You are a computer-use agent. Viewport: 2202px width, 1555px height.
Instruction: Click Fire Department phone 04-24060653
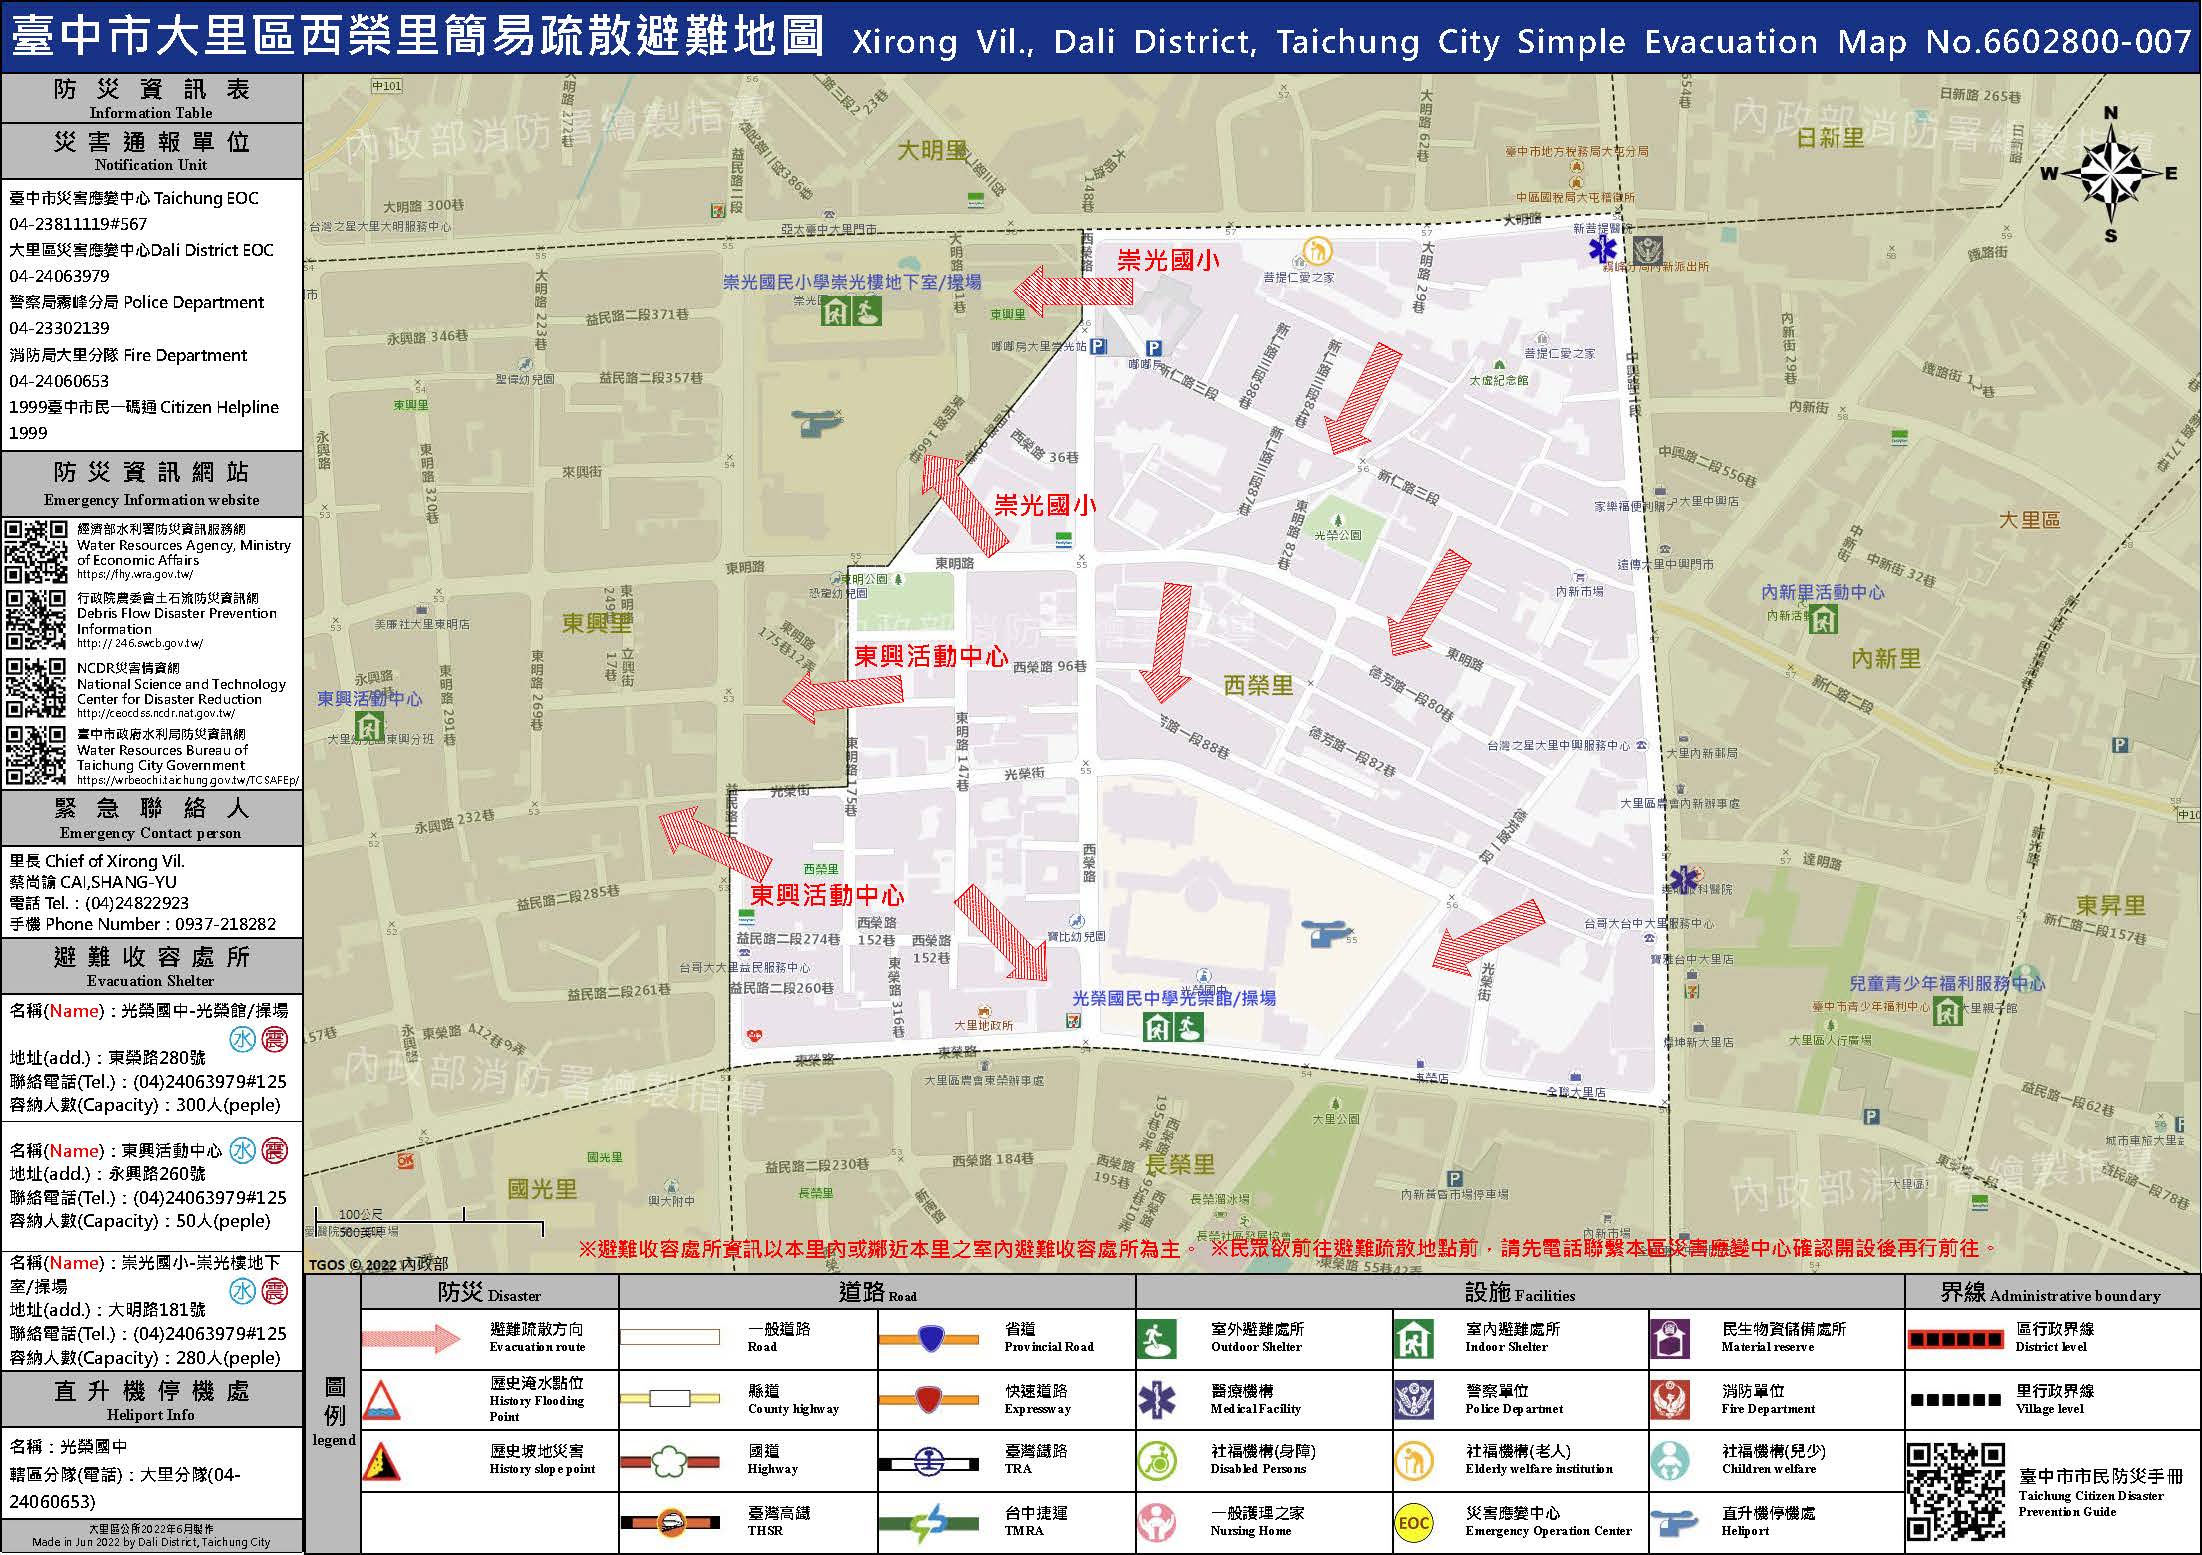point(59,381)
